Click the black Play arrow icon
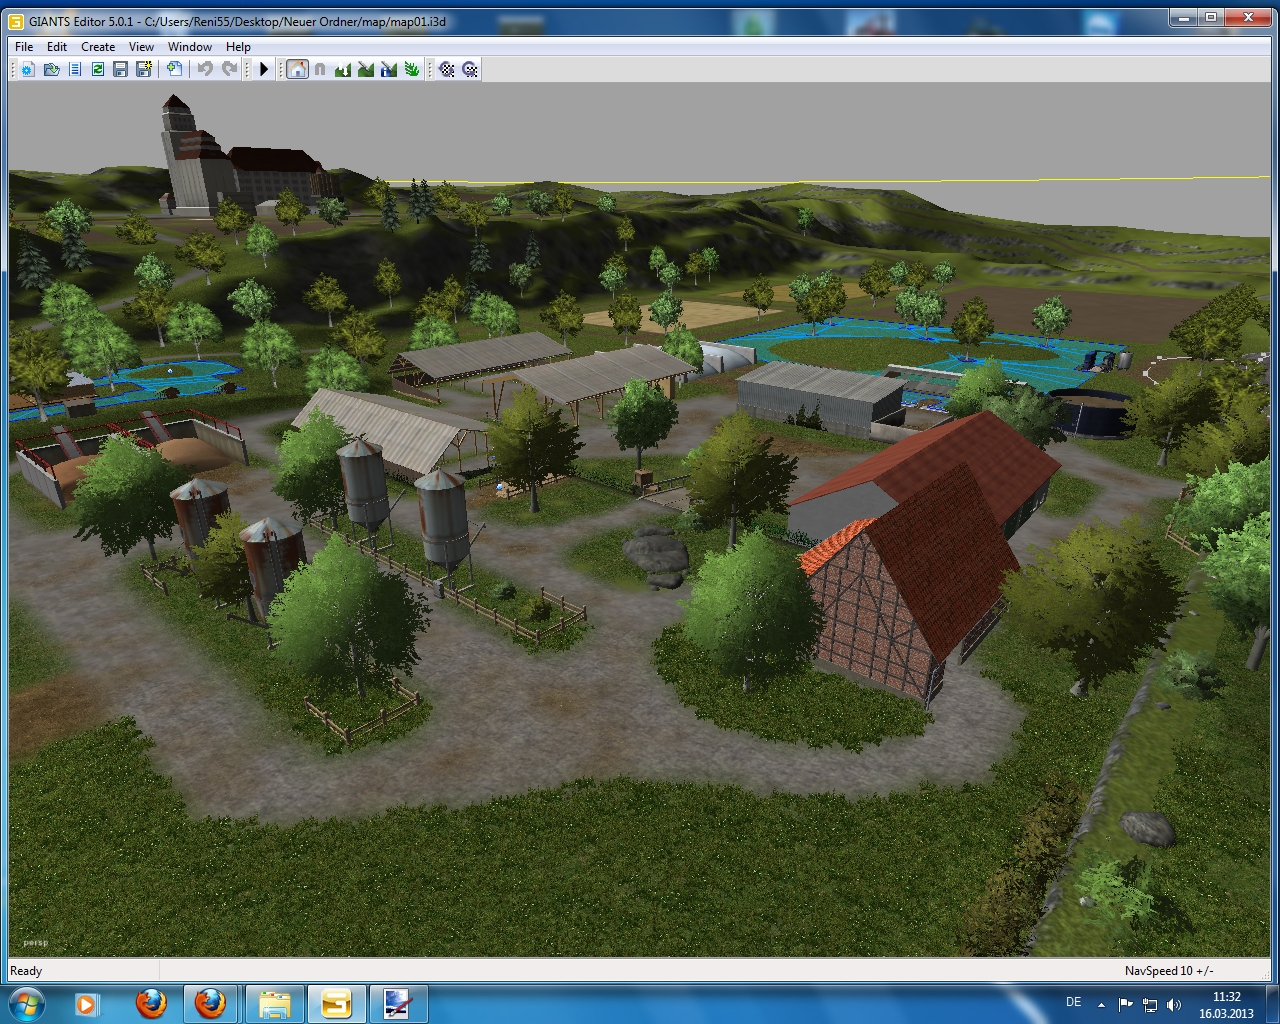This screenshot has height=1024, width=1280. pyautogui.click(x=264, y=69)
